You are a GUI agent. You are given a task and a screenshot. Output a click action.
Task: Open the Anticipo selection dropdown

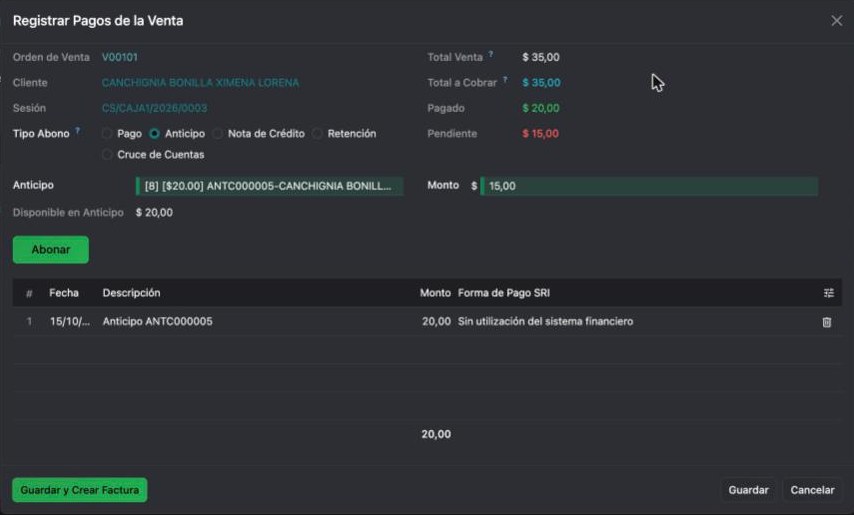[x=270, y=186]
